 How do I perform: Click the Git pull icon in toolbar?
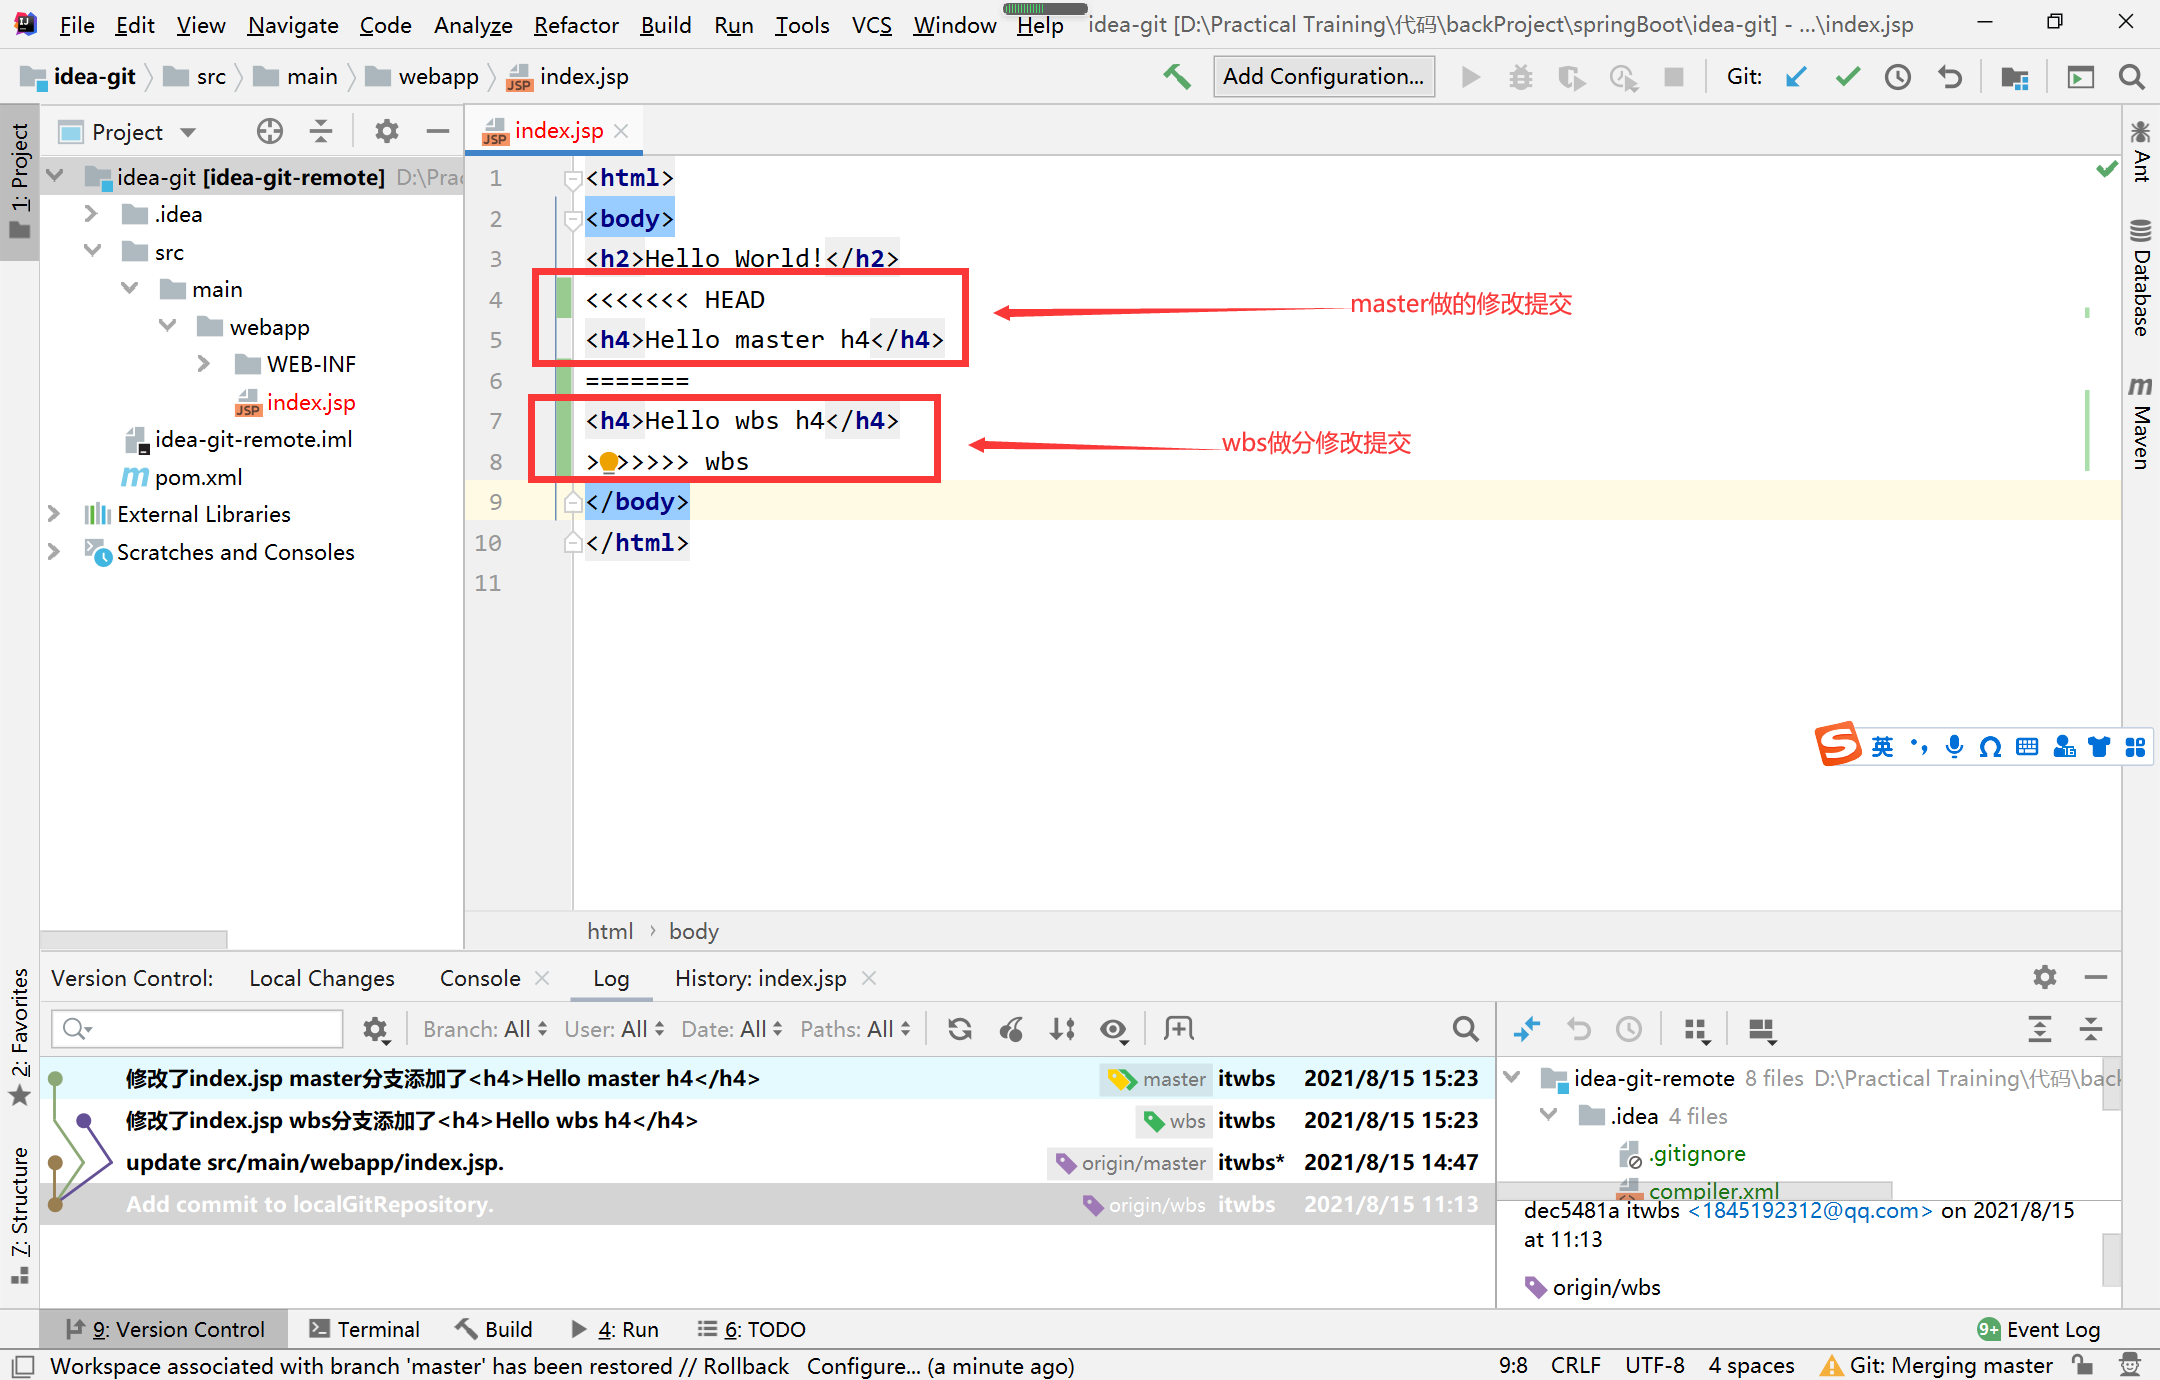(x=1806, y=79)
